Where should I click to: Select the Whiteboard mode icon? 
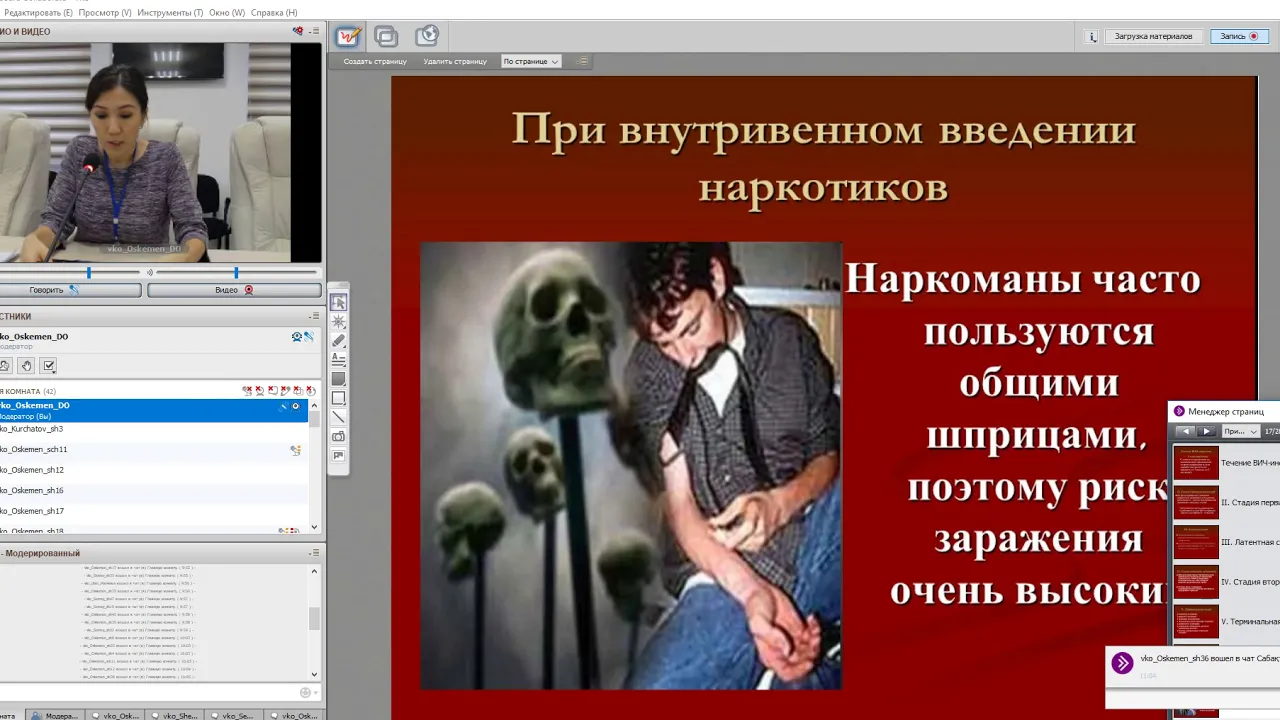(348, 37)
